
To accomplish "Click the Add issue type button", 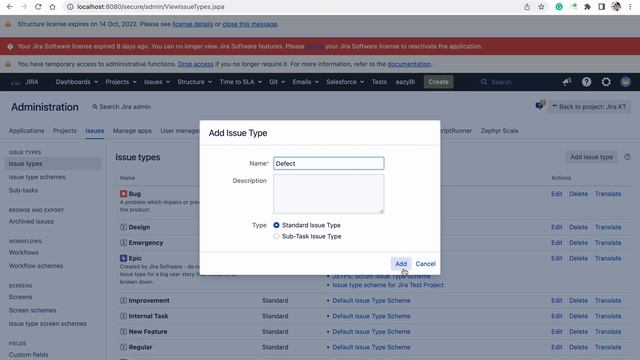I will point(591,157).
